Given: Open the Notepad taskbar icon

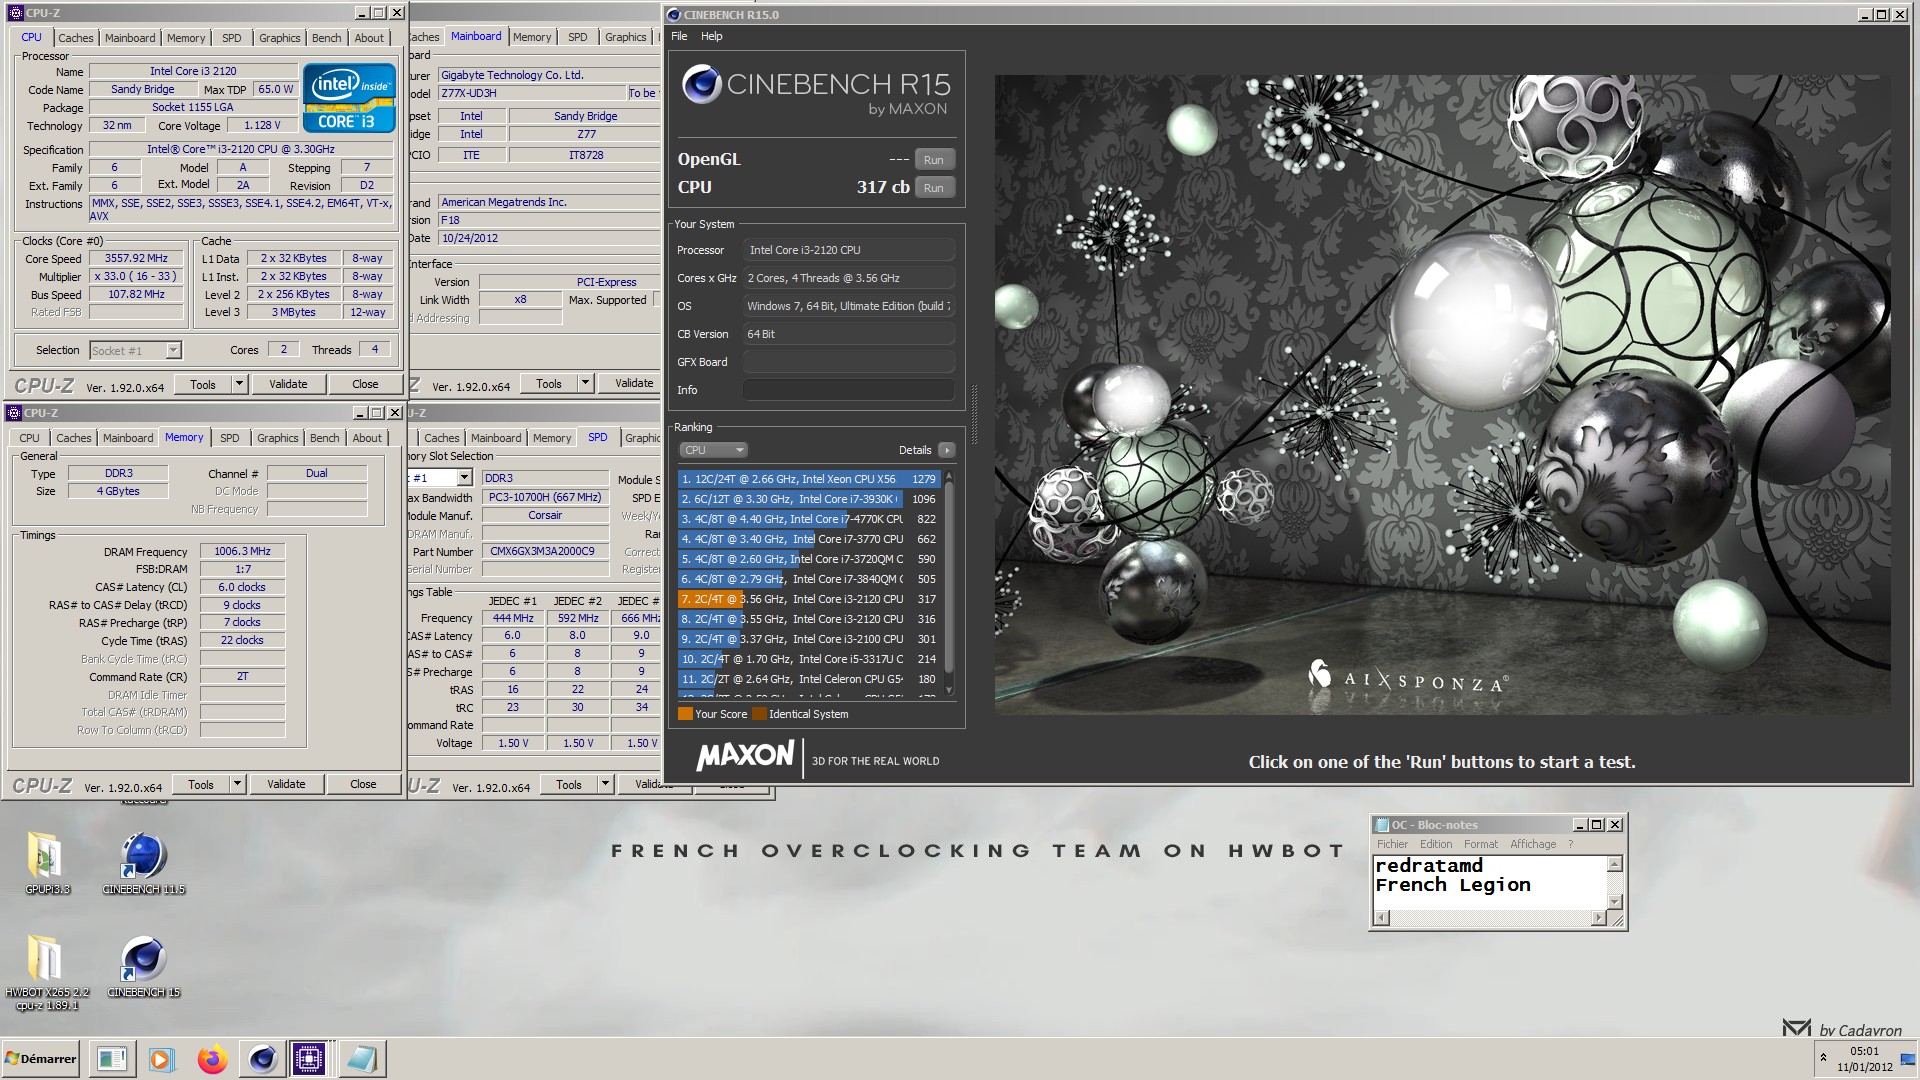Looking at the screenshot, I should tap(361, 1058).
